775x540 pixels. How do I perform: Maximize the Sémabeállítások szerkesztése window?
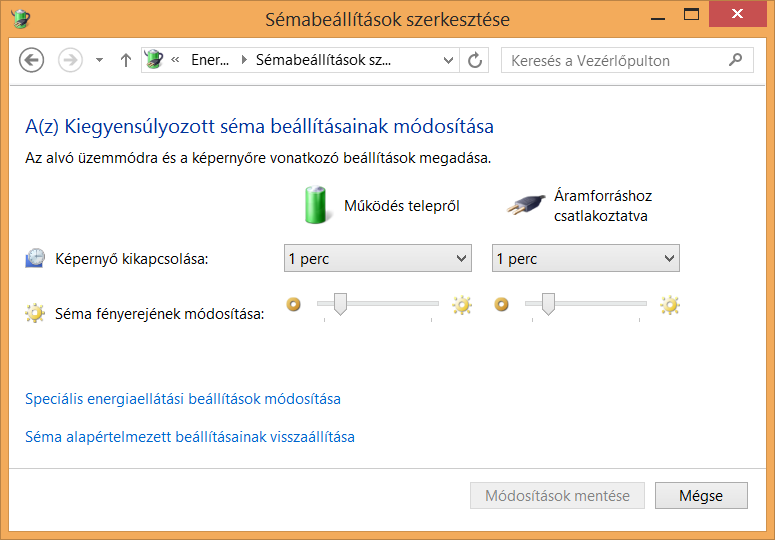691,14
